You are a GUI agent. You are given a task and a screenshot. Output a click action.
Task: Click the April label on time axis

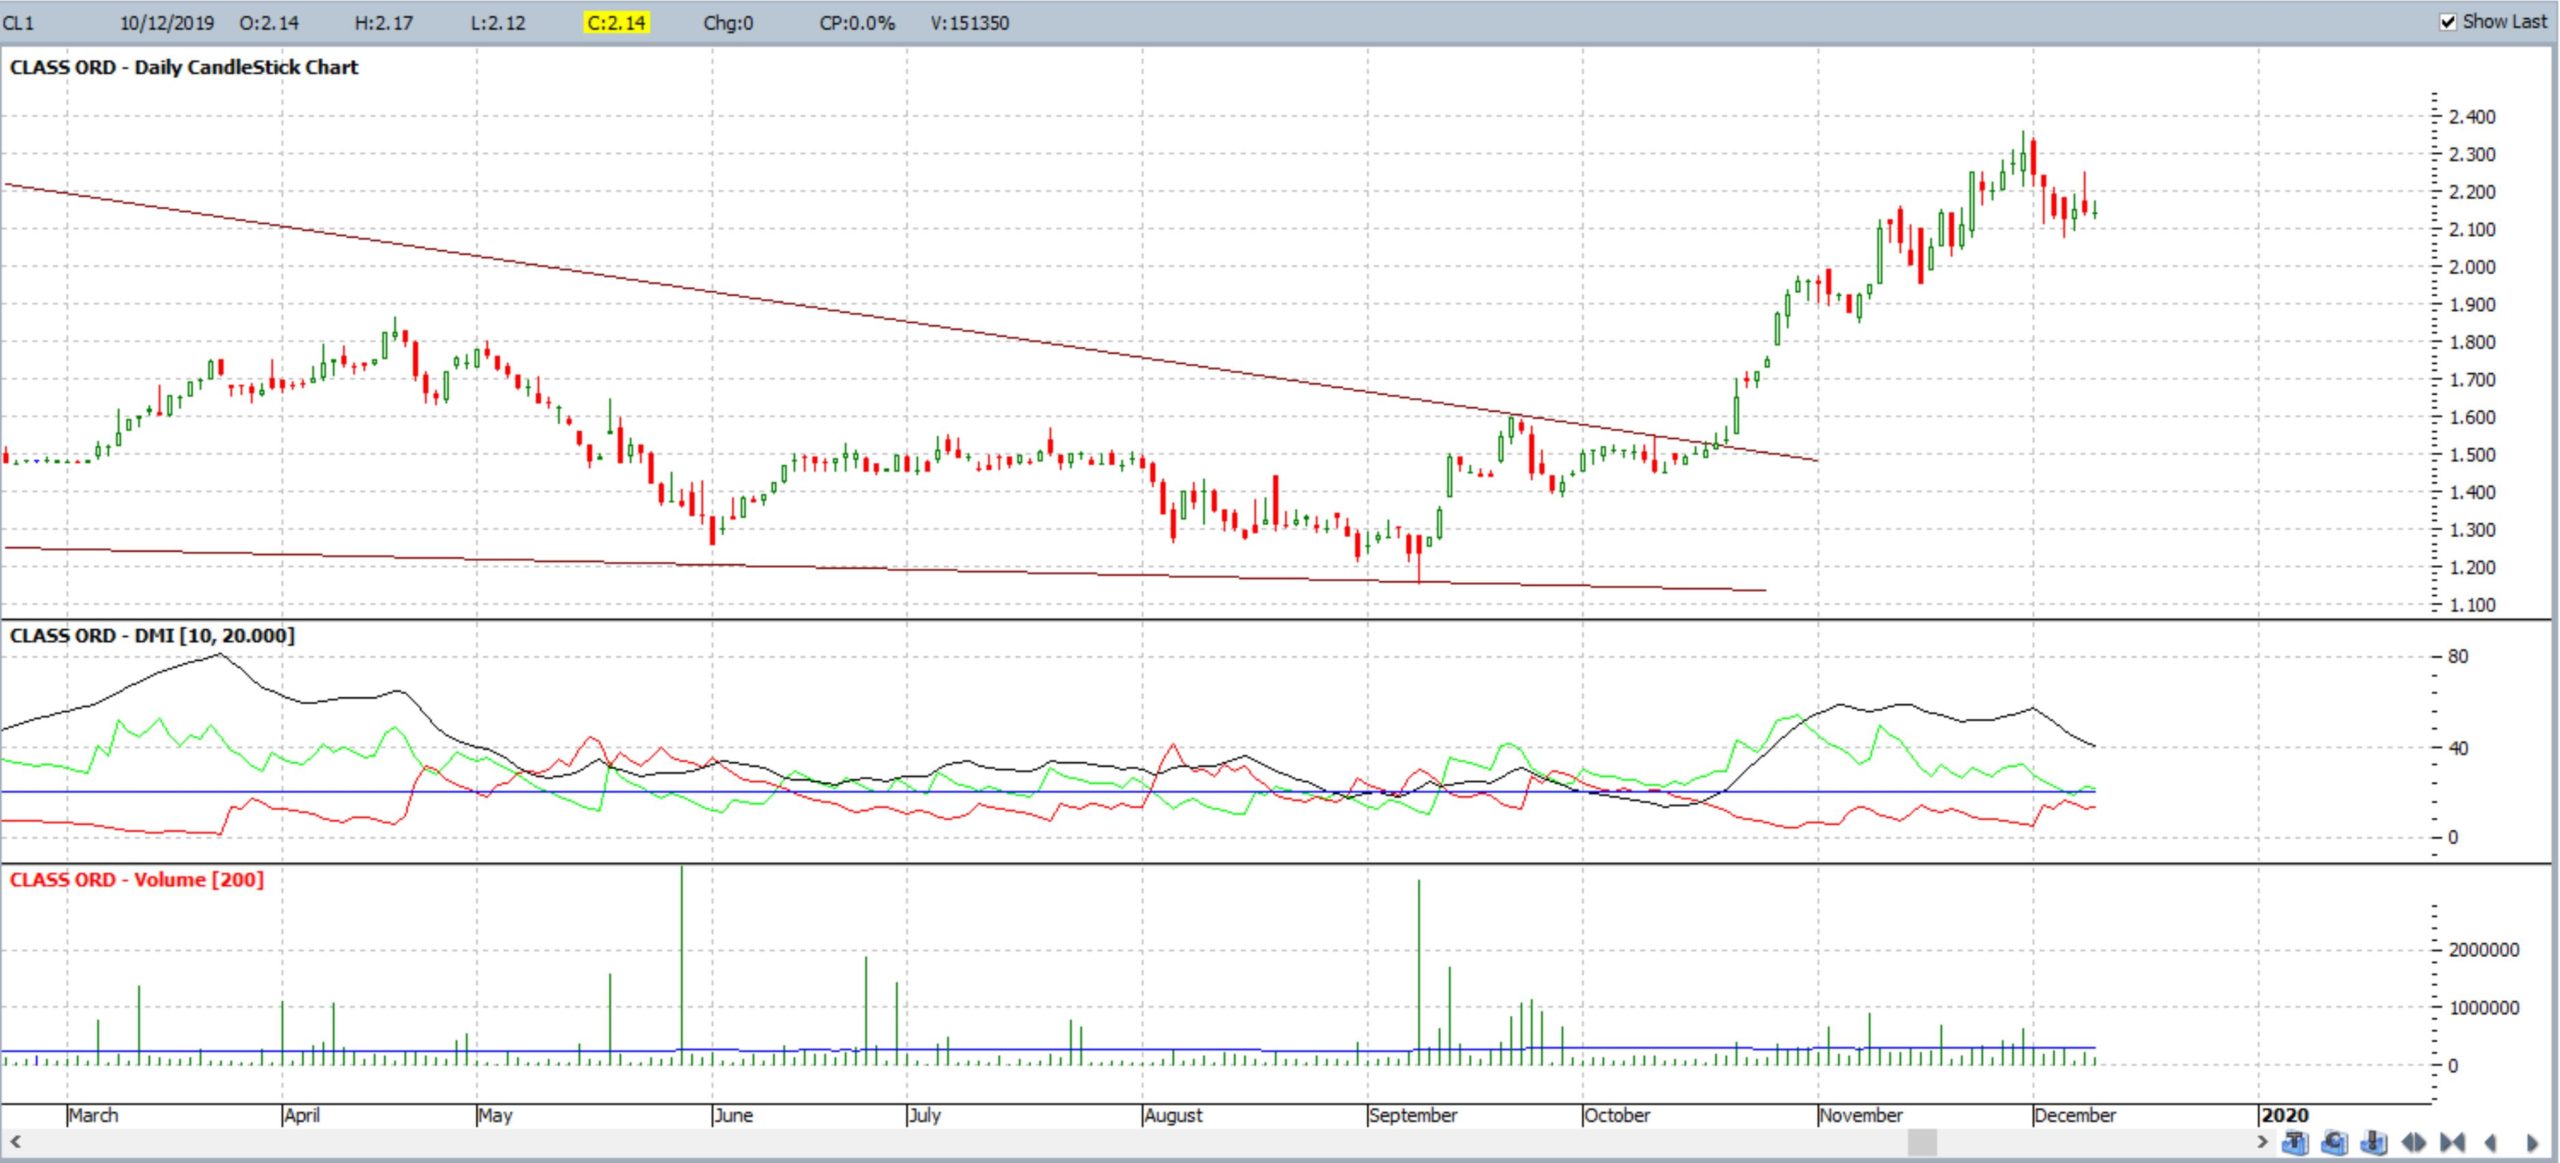(x=302, y=1114)
